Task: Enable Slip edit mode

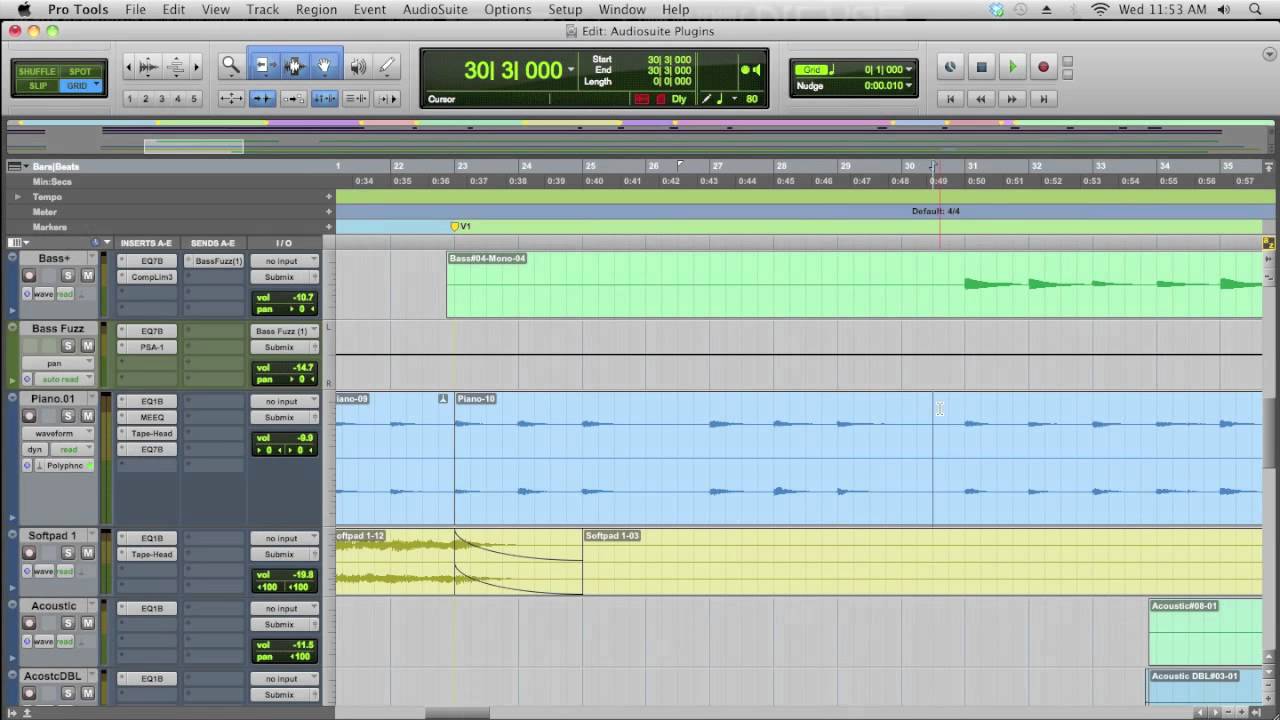Action: tap(37, 86)
